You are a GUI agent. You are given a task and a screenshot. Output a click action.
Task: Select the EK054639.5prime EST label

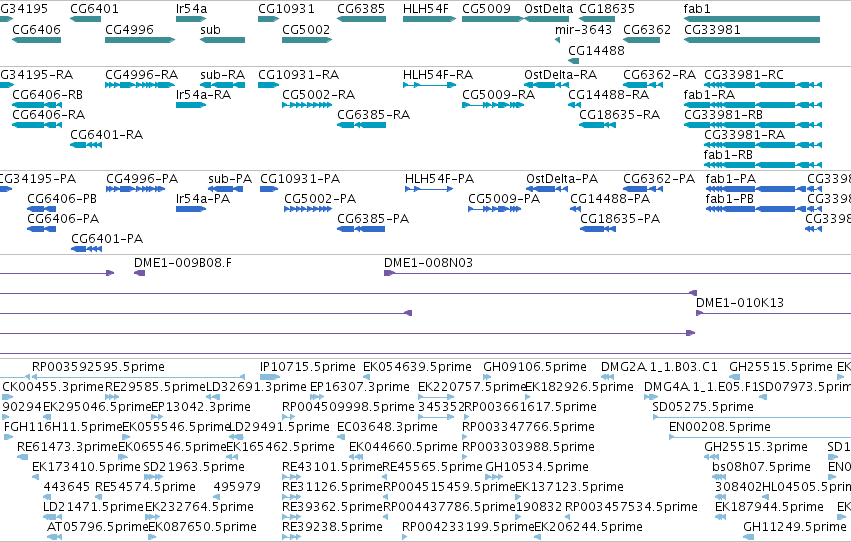(417, 367)
